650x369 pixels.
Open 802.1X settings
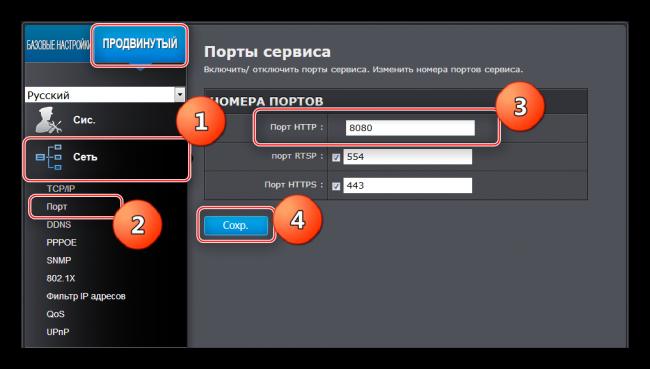(x=61, y=278)
